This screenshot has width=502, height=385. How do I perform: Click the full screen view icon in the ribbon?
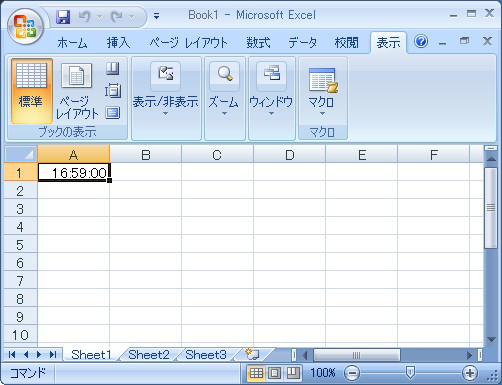point(113,113)
